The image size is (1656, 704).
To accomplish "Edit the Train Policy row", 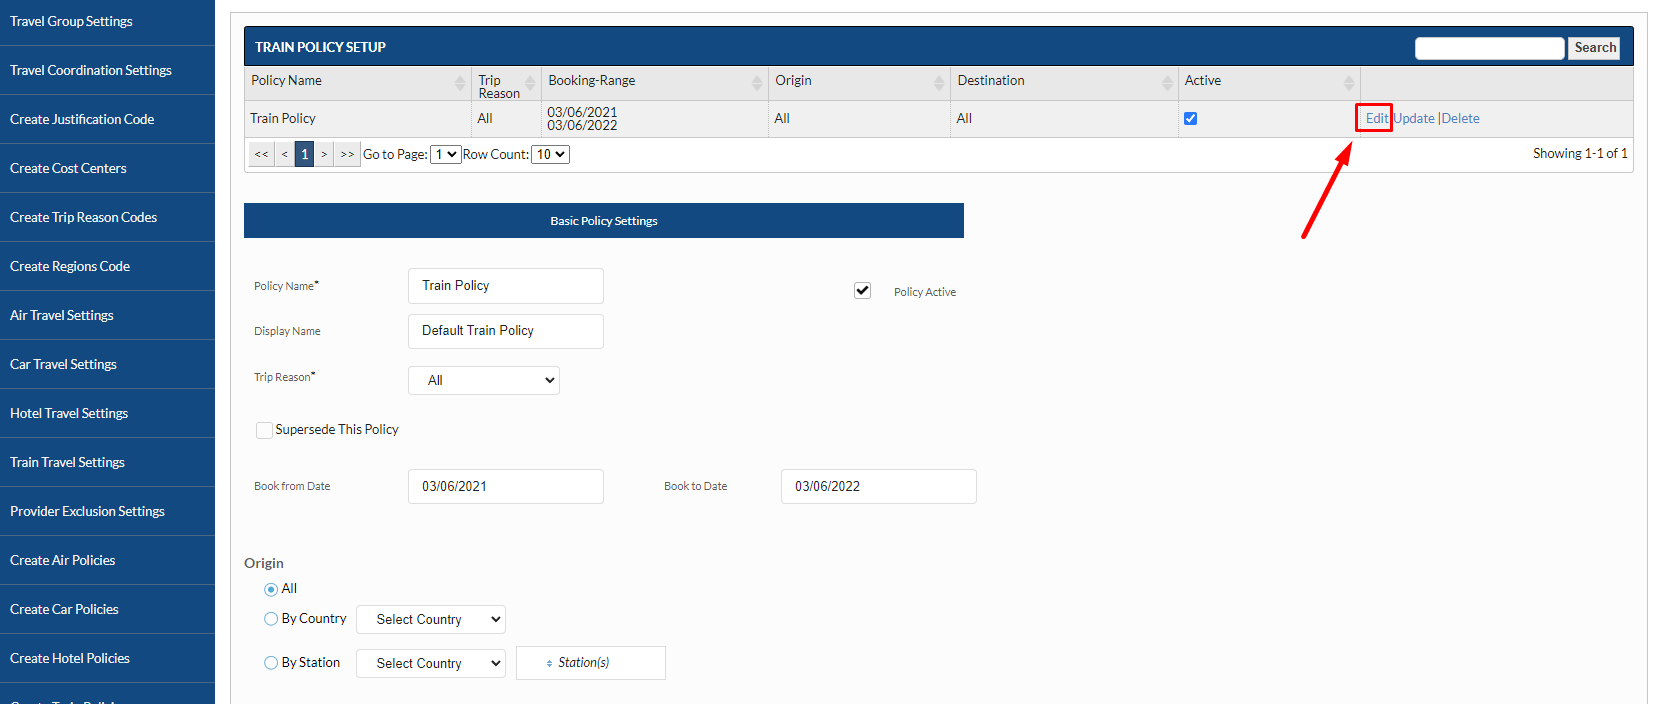I will (1376, 118).
